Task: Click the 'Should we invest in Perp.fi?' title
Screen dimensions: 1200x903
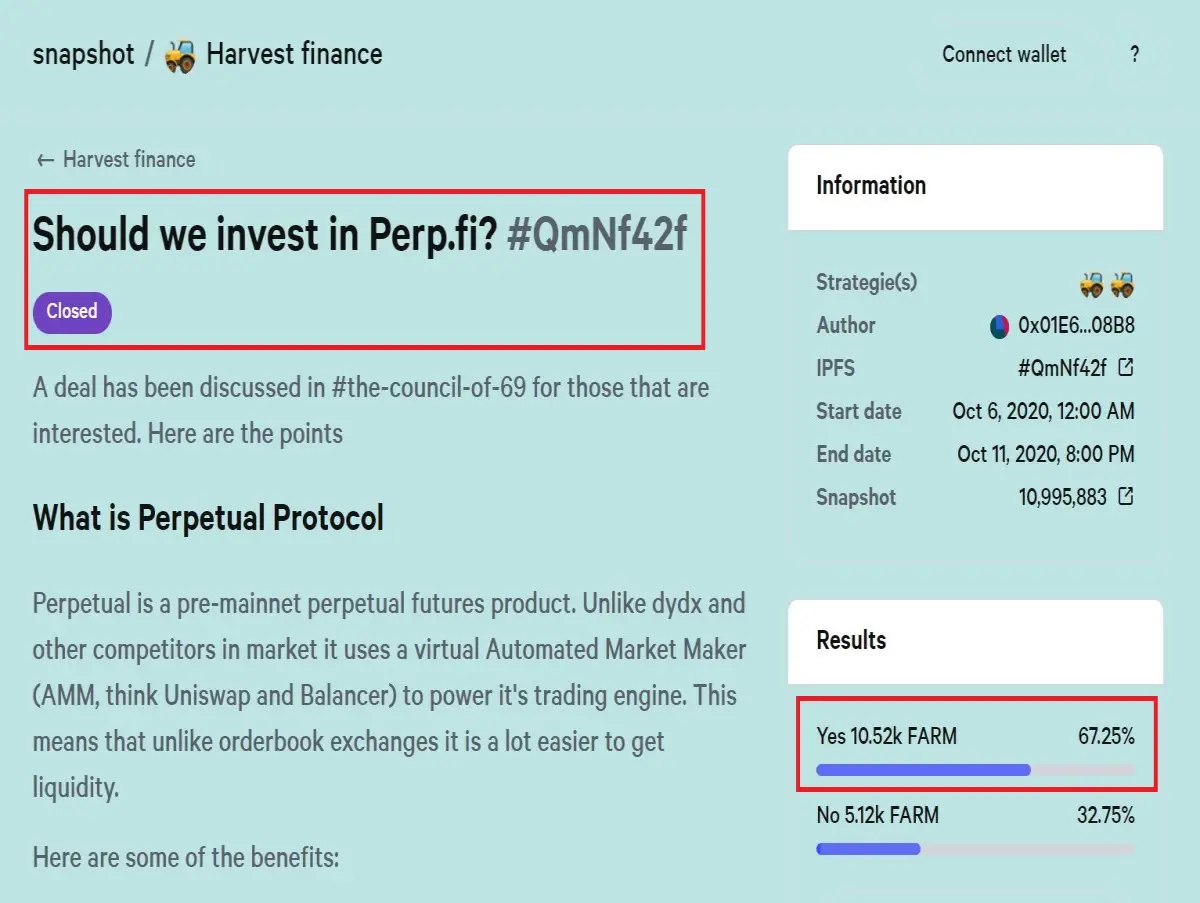Action: click(265, 234)
